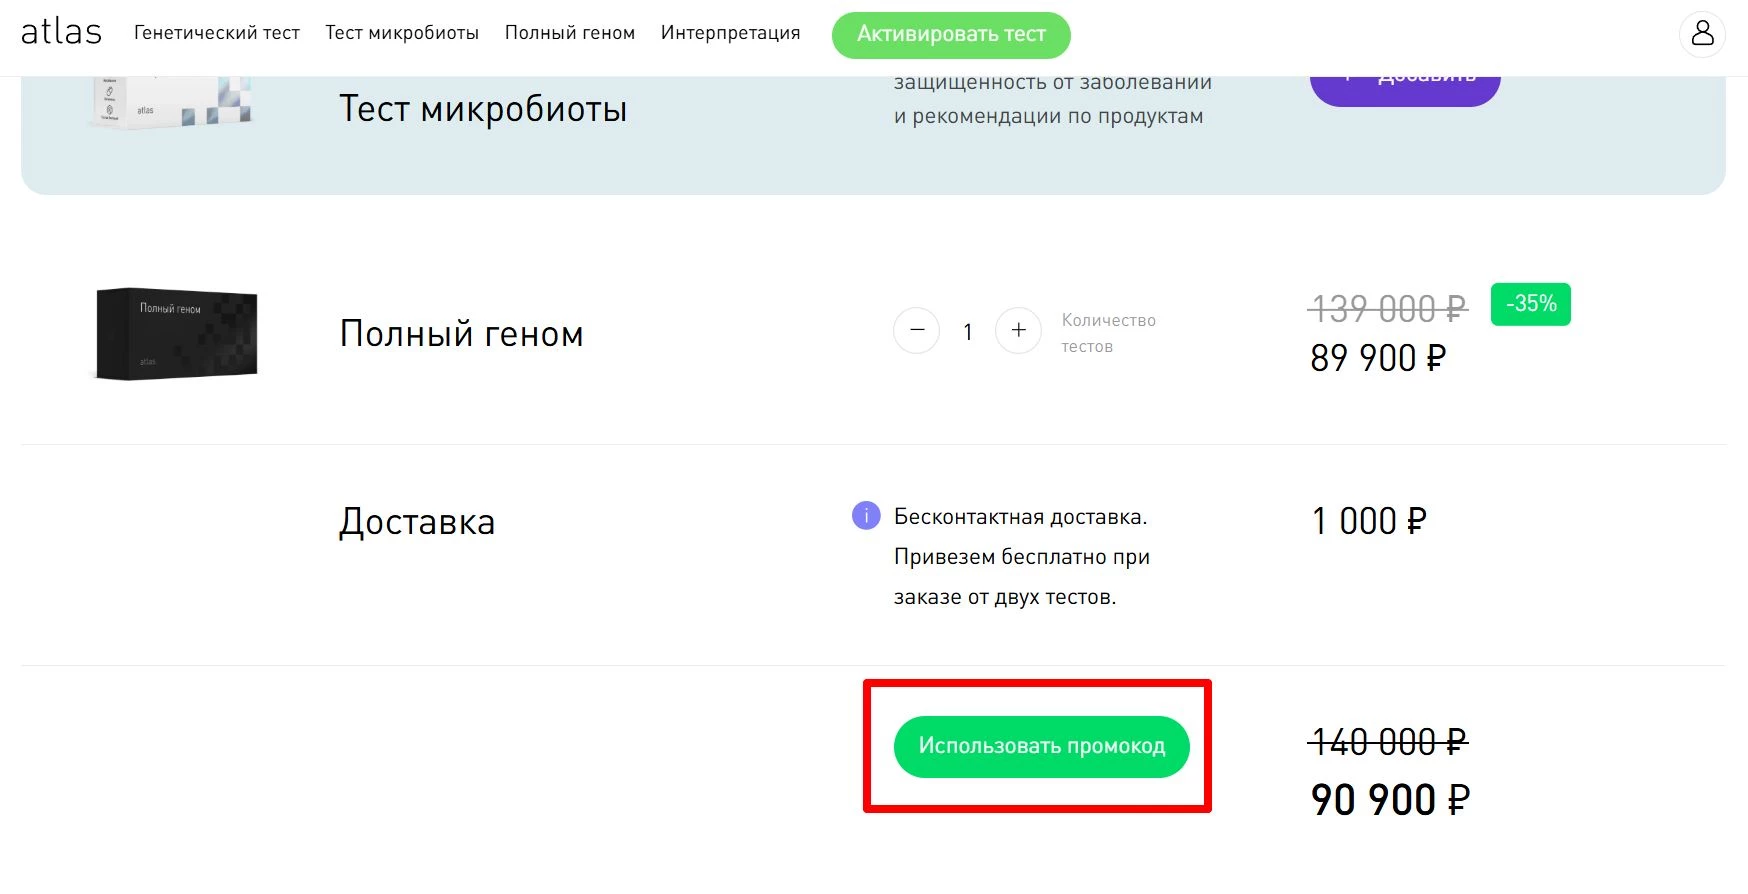
Task: Open the Генетический тест menu item
Action: coord(217,32)
